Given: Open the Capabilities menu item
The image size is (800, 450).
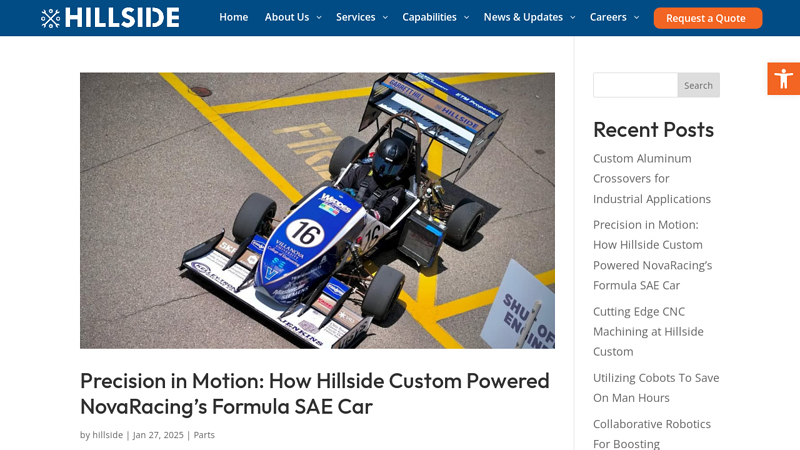Looking at the screenshot, I should pyautogui.click(x=429, y=17).
